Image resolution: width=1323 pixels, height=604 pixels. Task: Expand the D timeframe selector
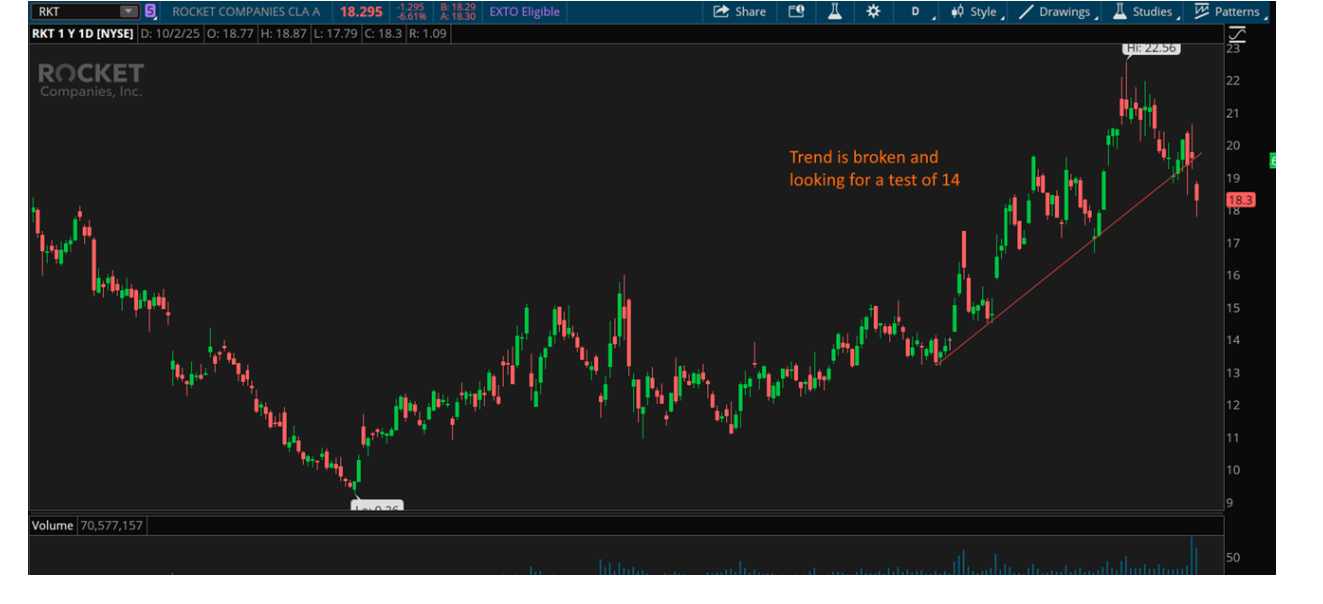pos(917,12)
